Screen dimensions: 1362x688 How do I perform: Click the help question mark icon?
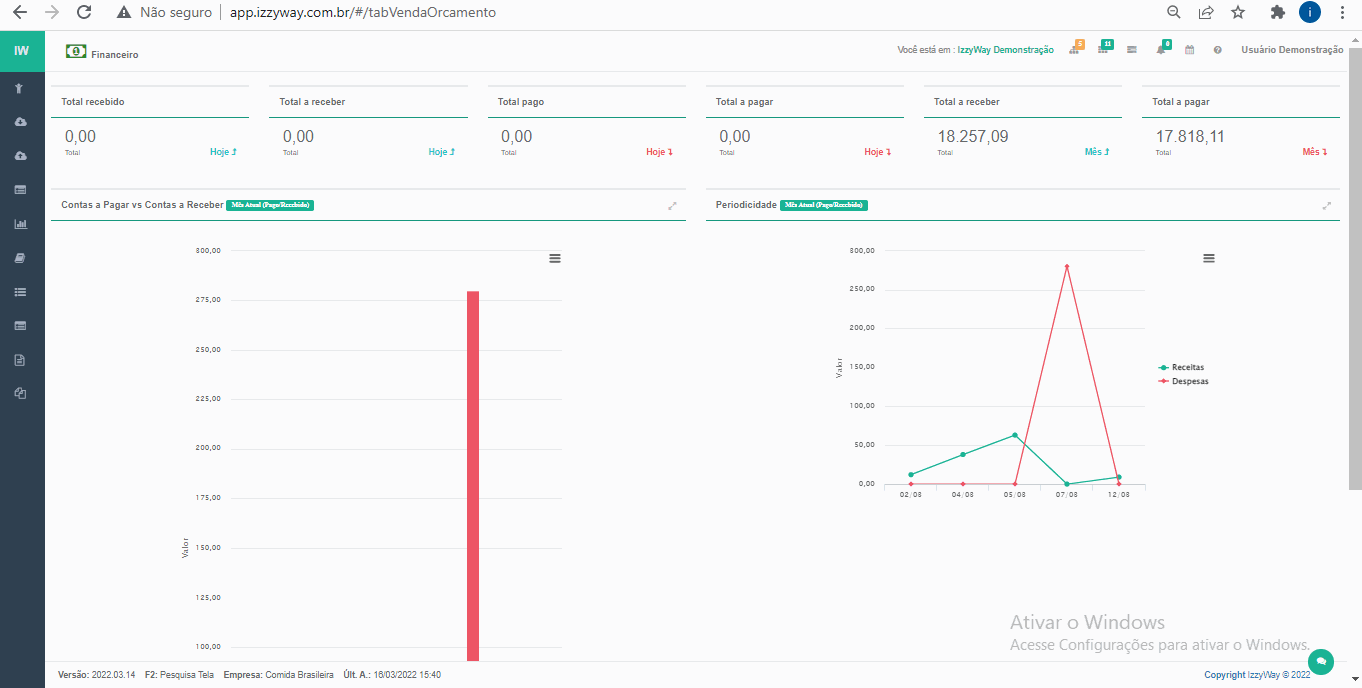coord(1217,50)
